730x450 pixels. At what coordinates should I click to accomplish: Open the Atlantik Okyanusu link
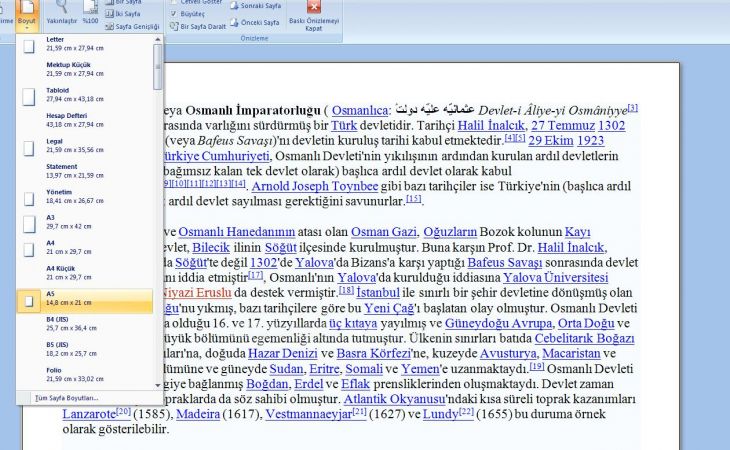(x=394, y=399)
